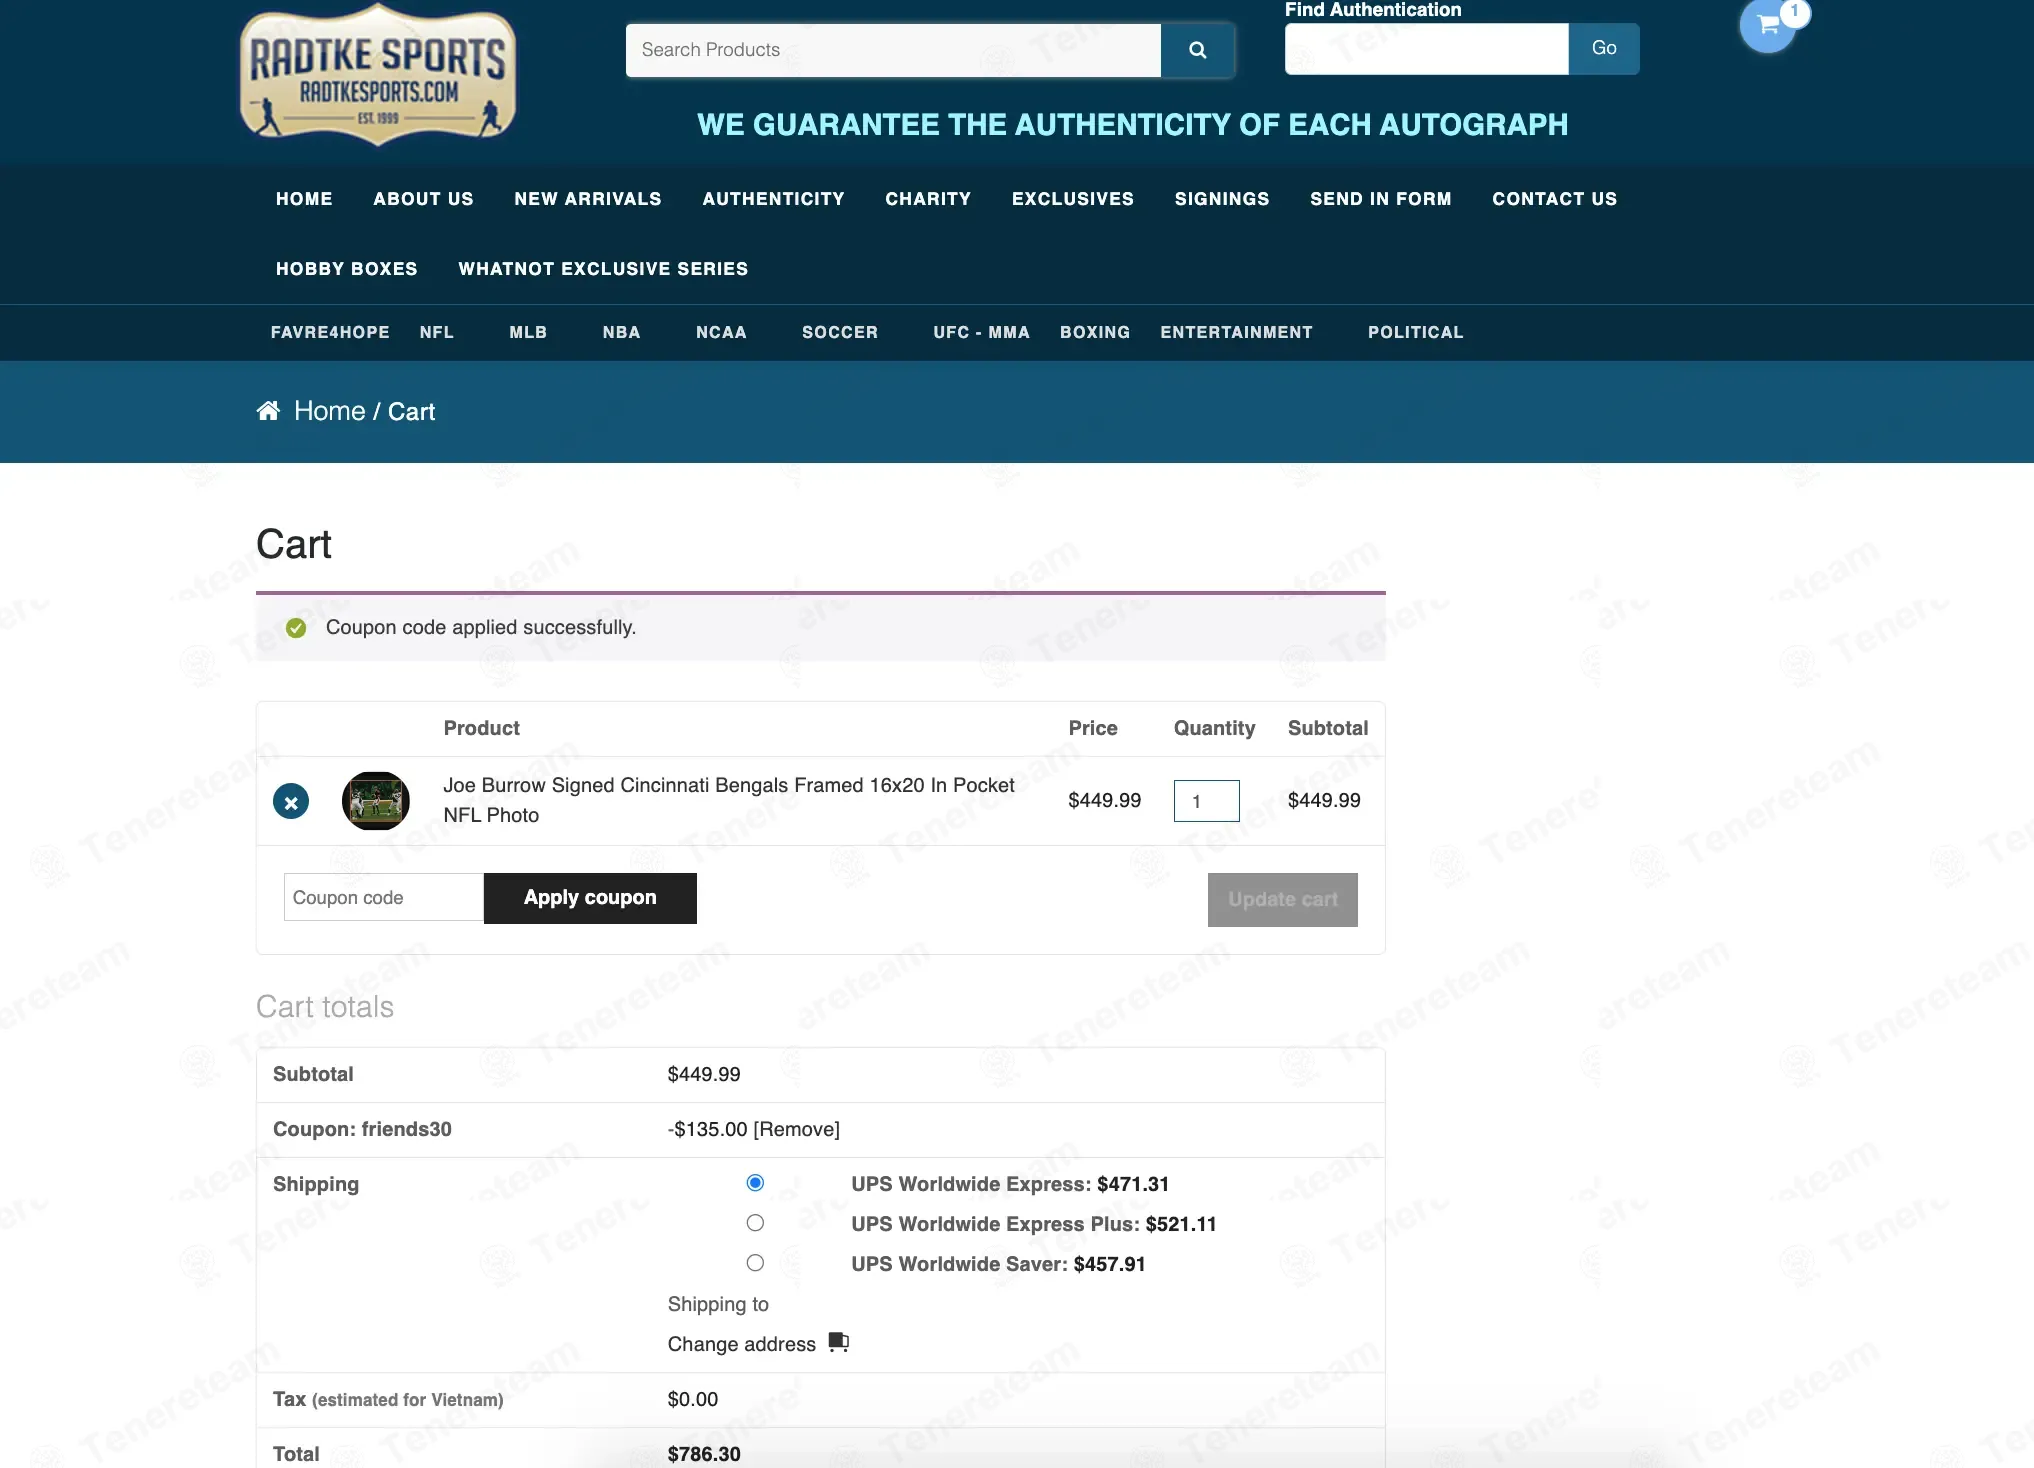Click the 'Coupon code applied successfully.' message

point(481,627)
